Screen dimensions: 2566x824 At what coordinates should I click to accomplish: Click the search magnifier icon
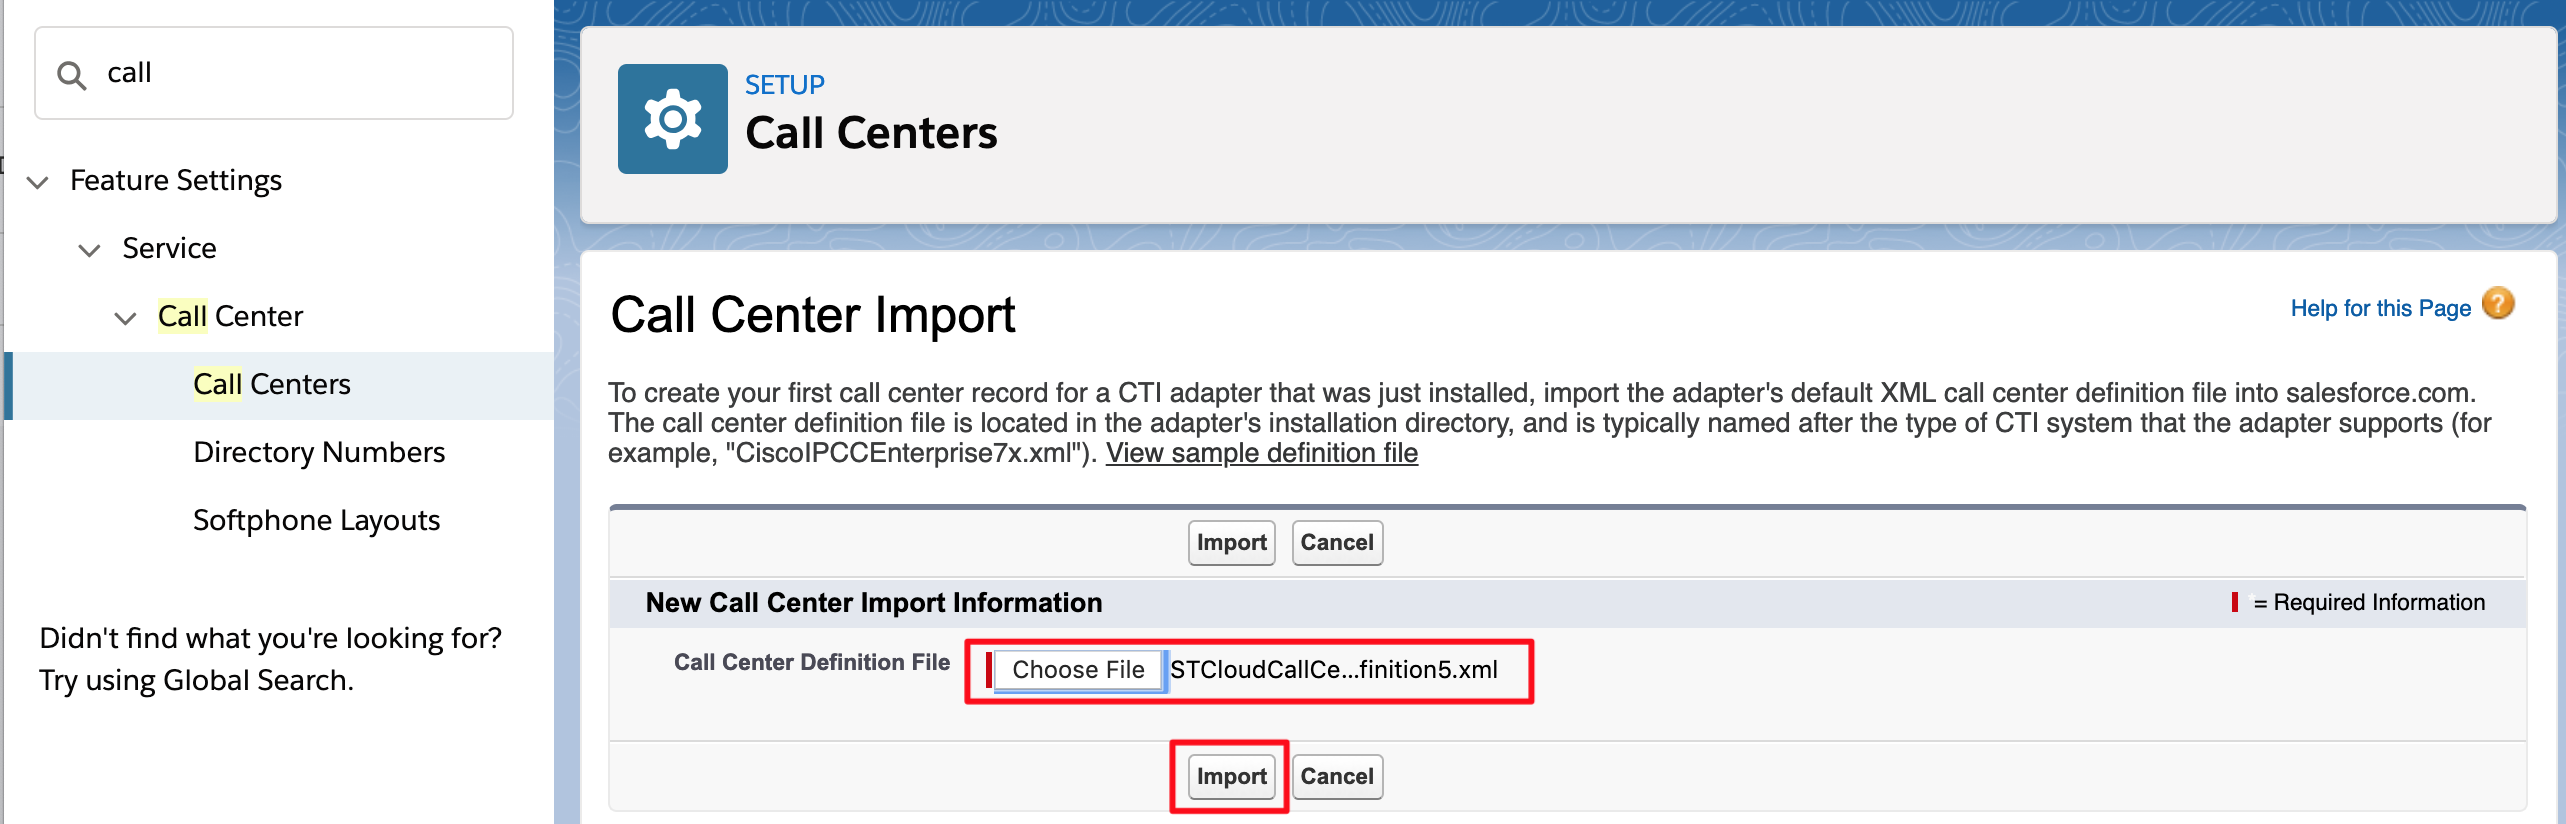[71, 75]
